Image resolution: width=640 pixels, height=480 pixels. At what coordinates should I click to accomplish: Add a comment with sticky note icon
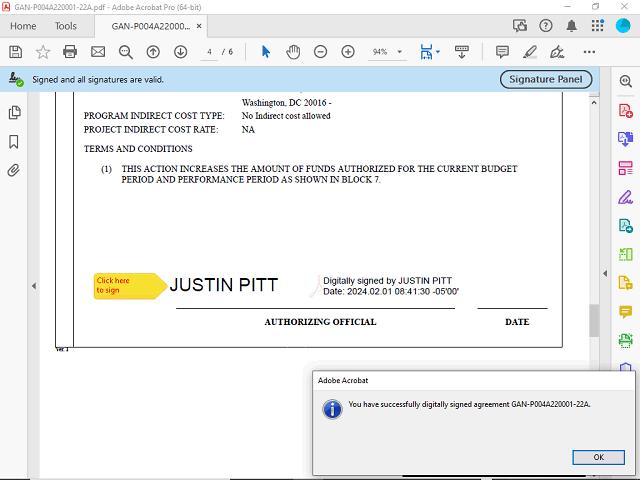click(502, 52)
